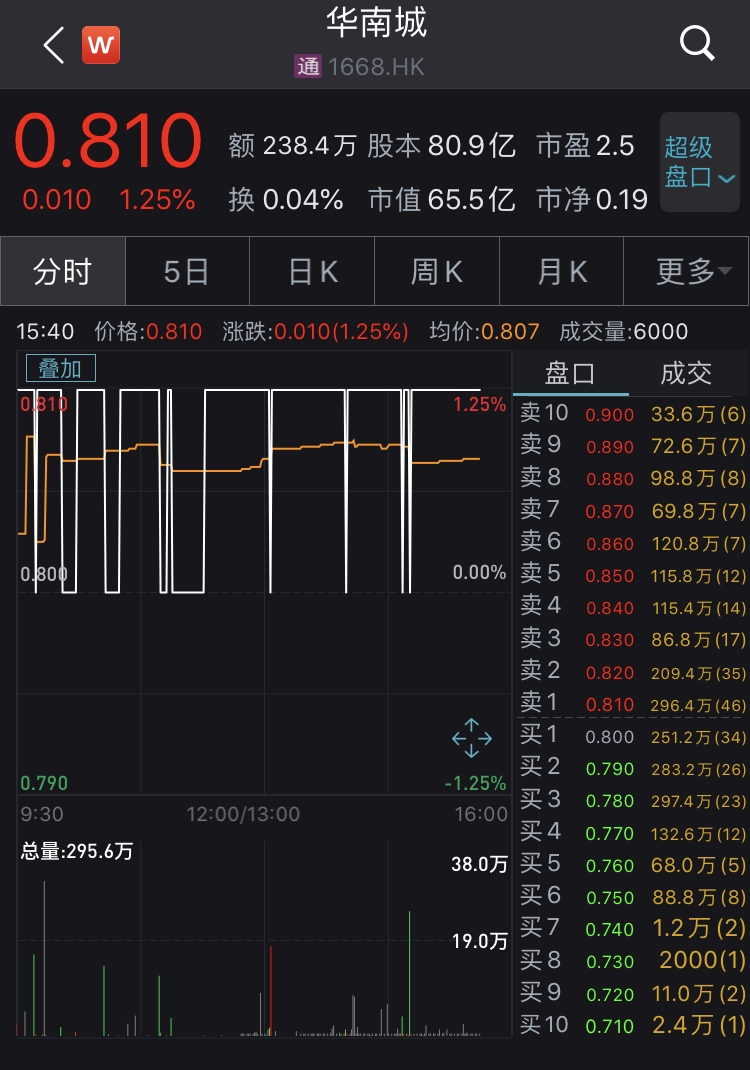Screen dimensions: 750x1070
Task: Select the 分时 tab
Action: (63, 271)
